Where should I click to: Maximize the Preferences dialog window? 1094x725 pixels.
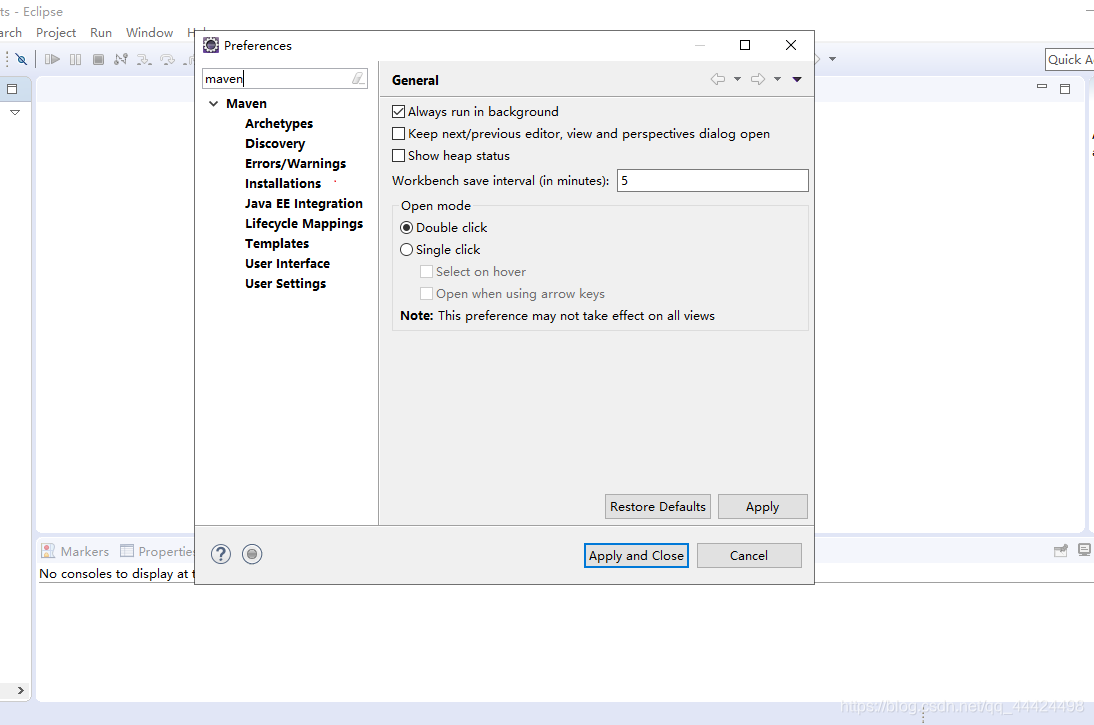(744, 45)
